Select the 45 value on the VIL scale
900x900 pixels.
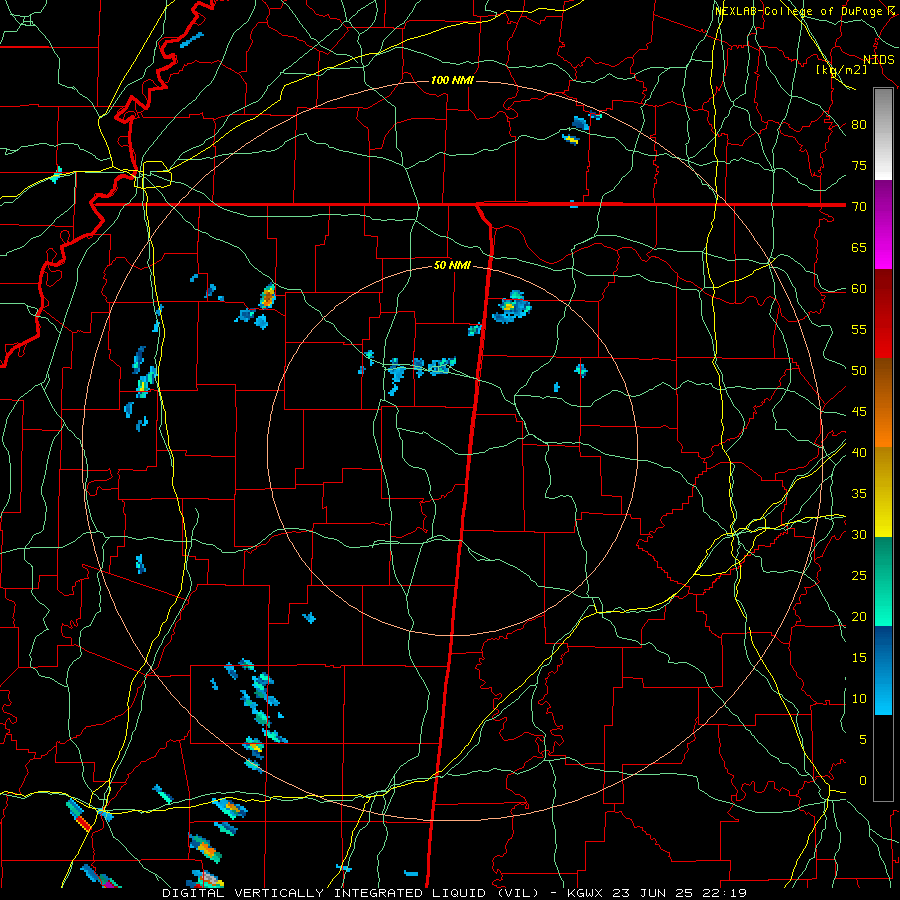(x=859, y=412)
